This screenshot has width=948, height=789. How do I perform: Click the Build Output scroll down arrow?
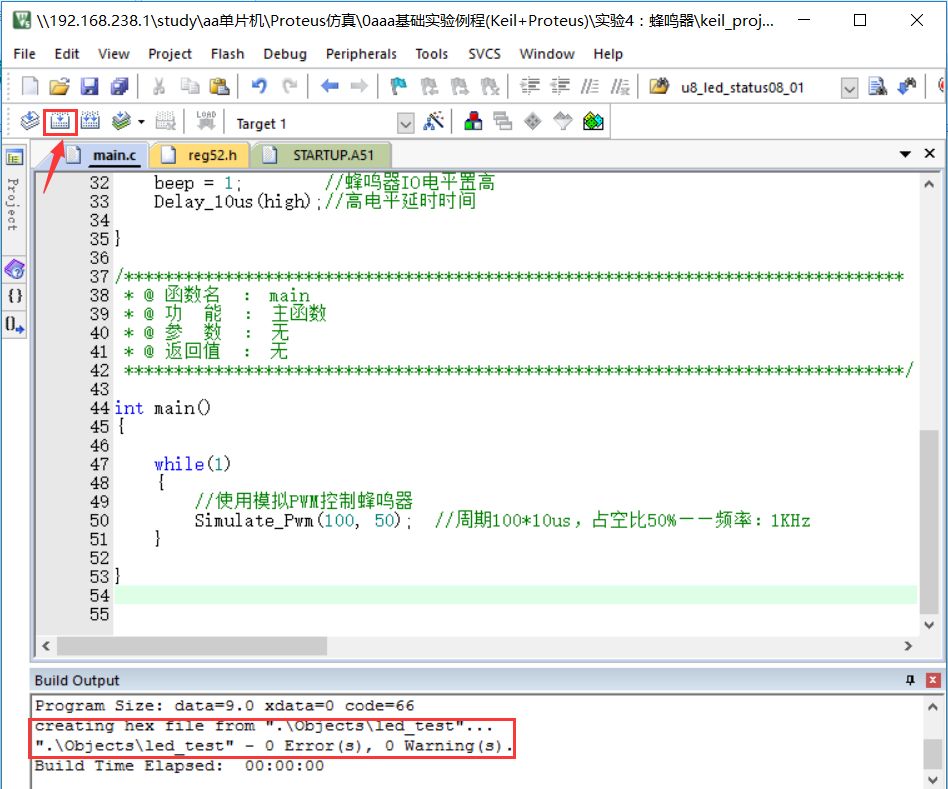click(932, 779)
